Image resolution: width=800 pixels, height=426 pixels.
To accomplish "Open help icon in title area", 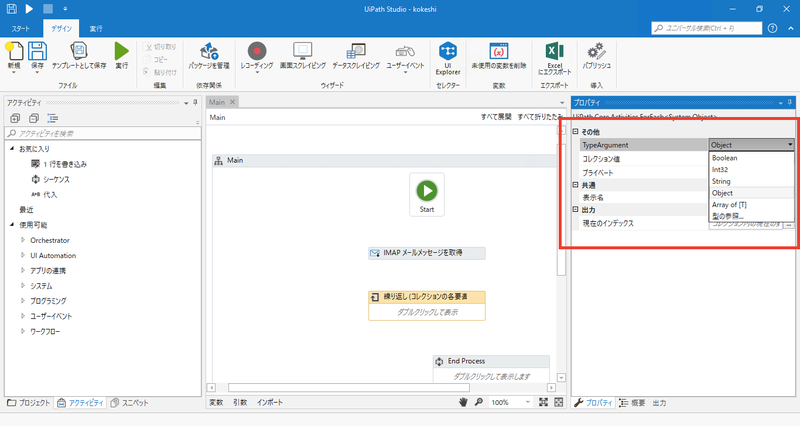I will pos(772,28).
